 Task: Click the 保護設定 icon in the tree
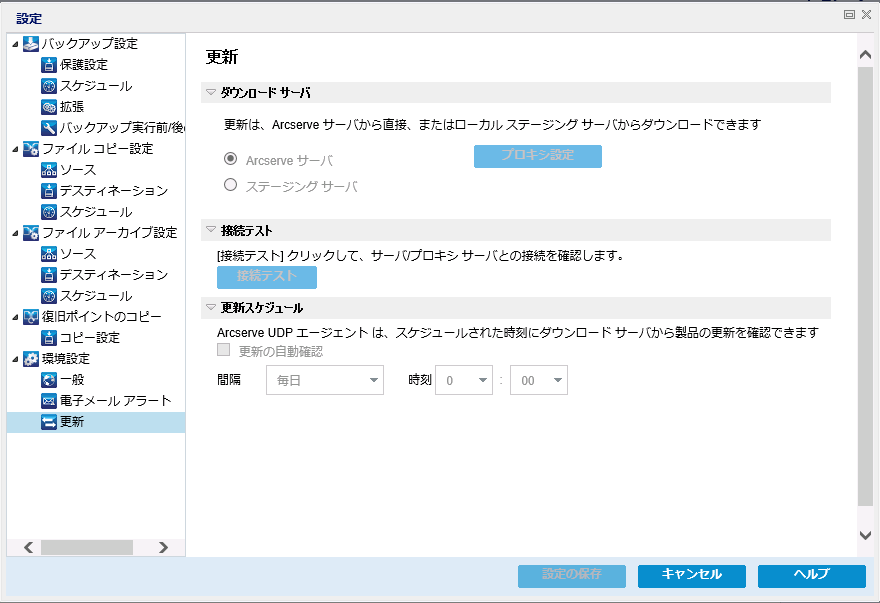point(49,65)
